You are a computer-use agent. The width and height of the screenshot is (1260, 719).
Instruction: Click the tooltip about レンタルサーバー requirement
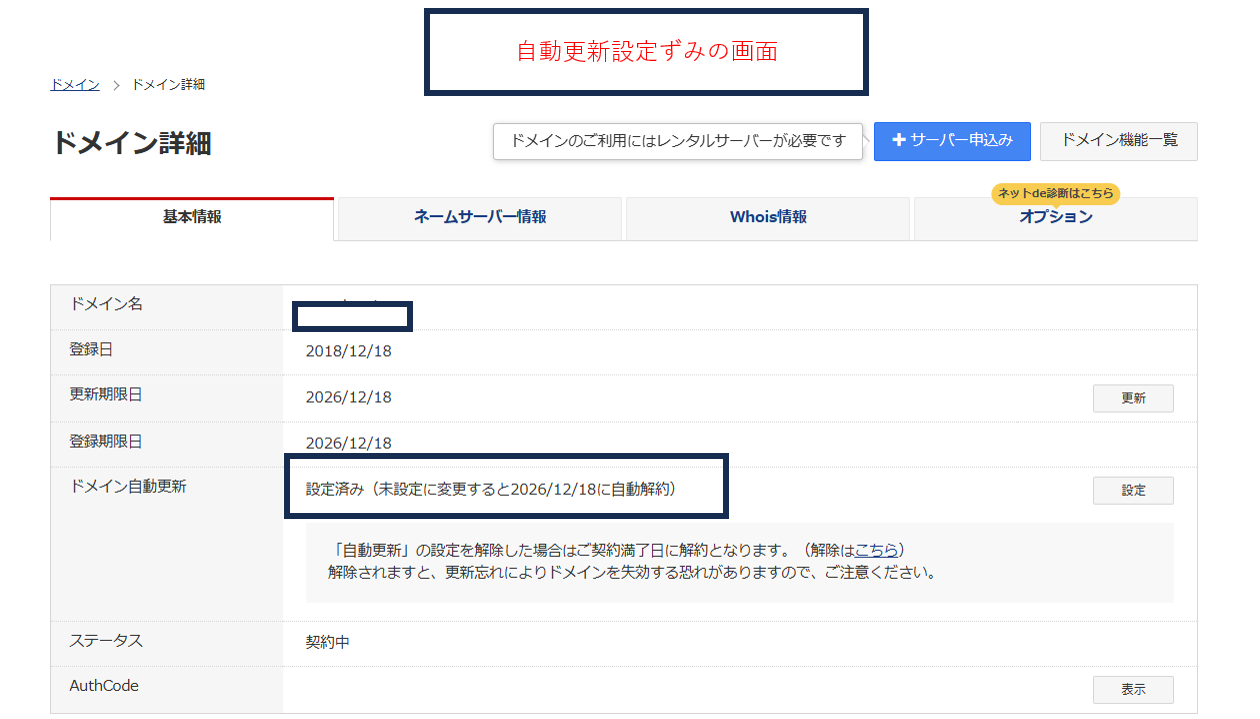point(678,142)
